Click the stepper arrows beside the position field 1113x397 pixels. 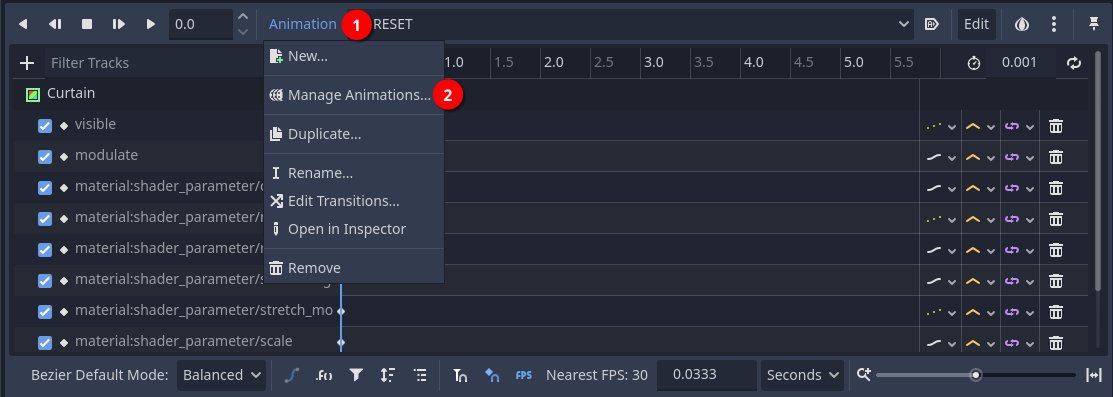[x=243, y=24]
